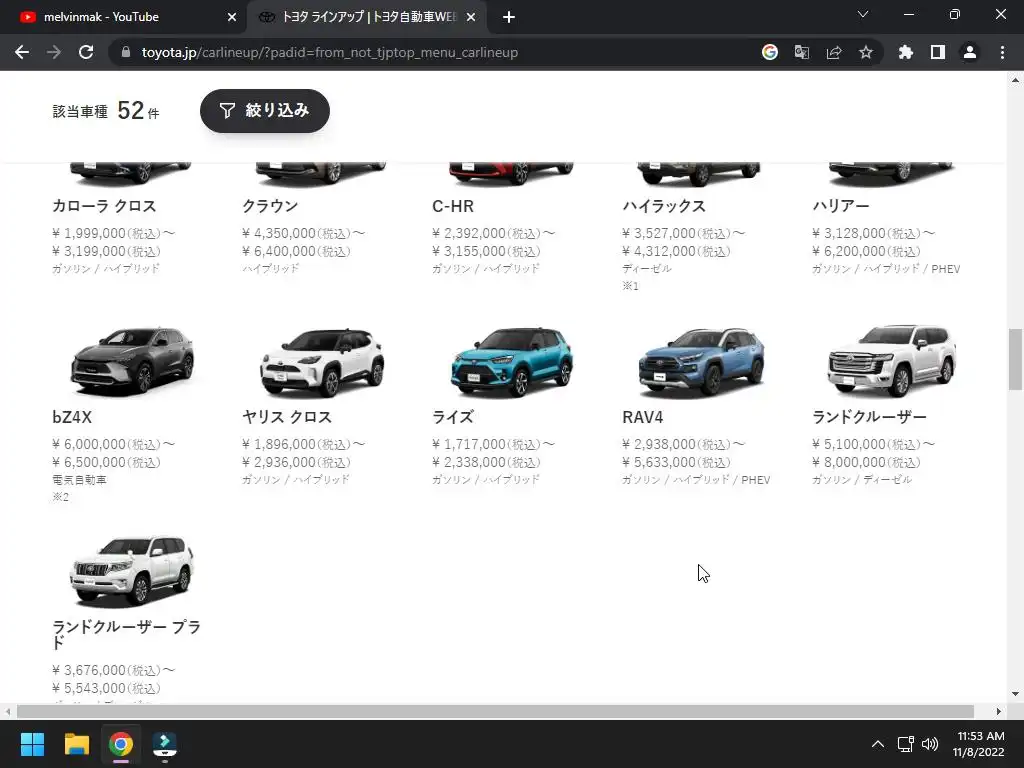Click the blue ライズ car image

point(512,362)
